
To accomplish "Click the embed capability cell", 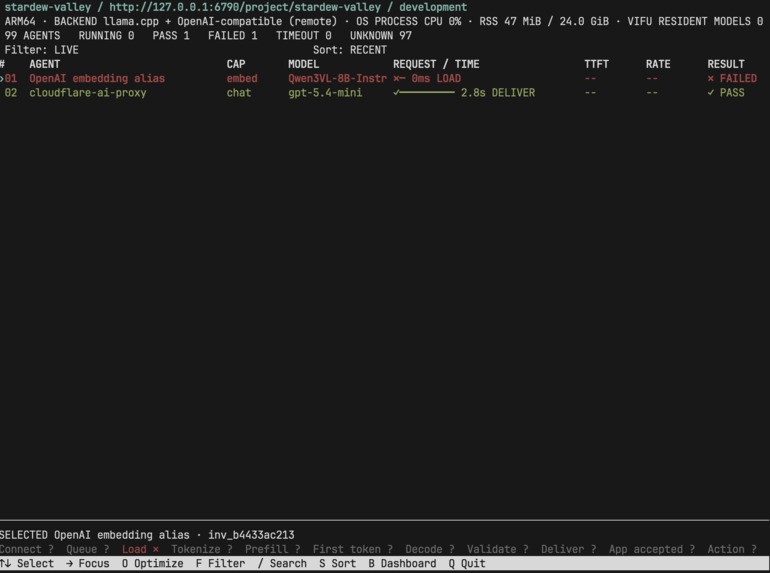I will click(242, 79).
